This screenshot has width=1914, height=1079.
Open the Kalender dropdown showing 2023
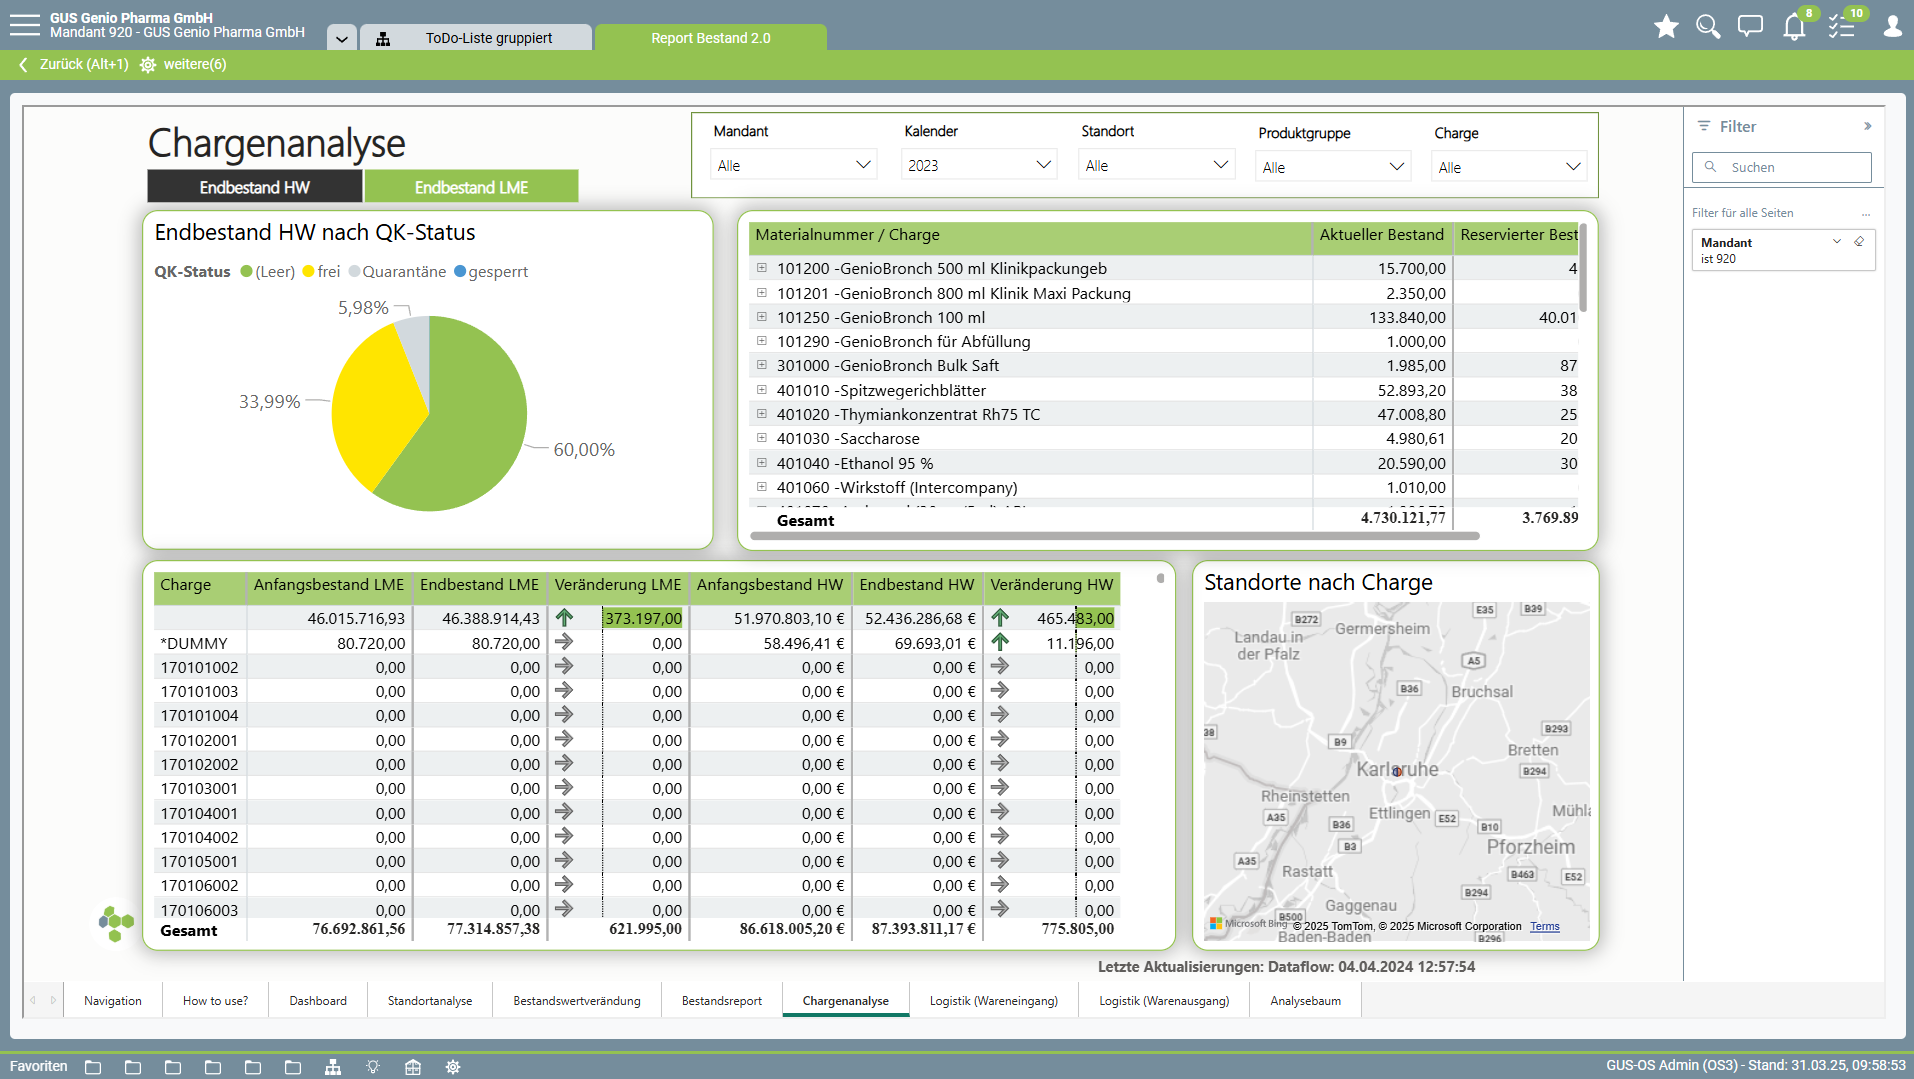[978, 165]
